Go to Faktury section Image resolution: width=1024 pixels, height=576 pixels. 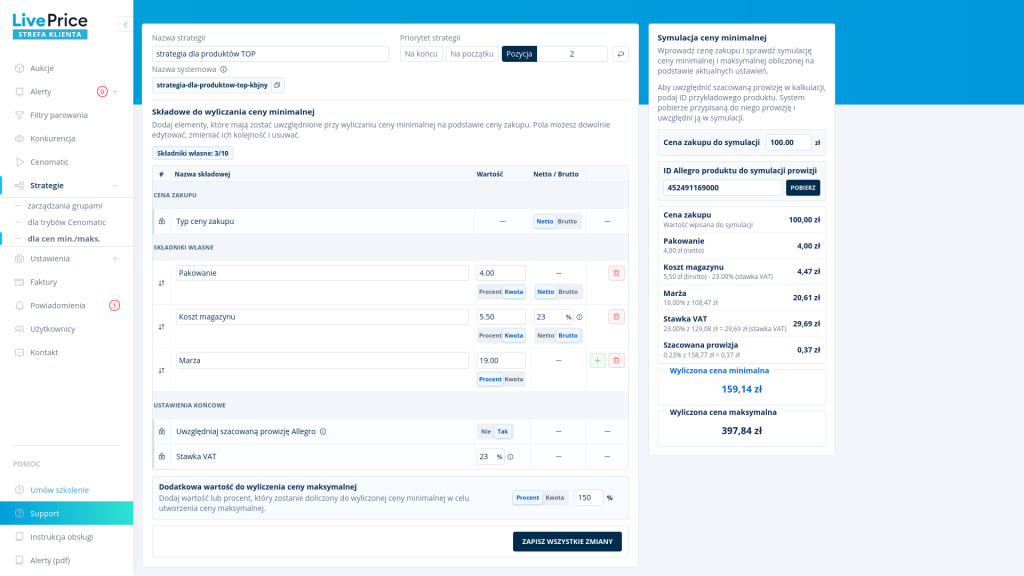click(44, 282)
